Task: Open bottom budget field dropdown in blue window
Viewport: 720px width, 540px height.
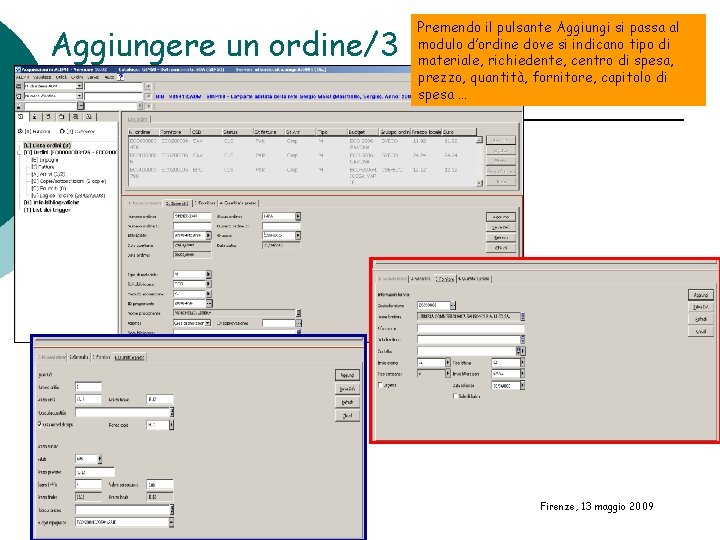Action: tap(171, 522)
